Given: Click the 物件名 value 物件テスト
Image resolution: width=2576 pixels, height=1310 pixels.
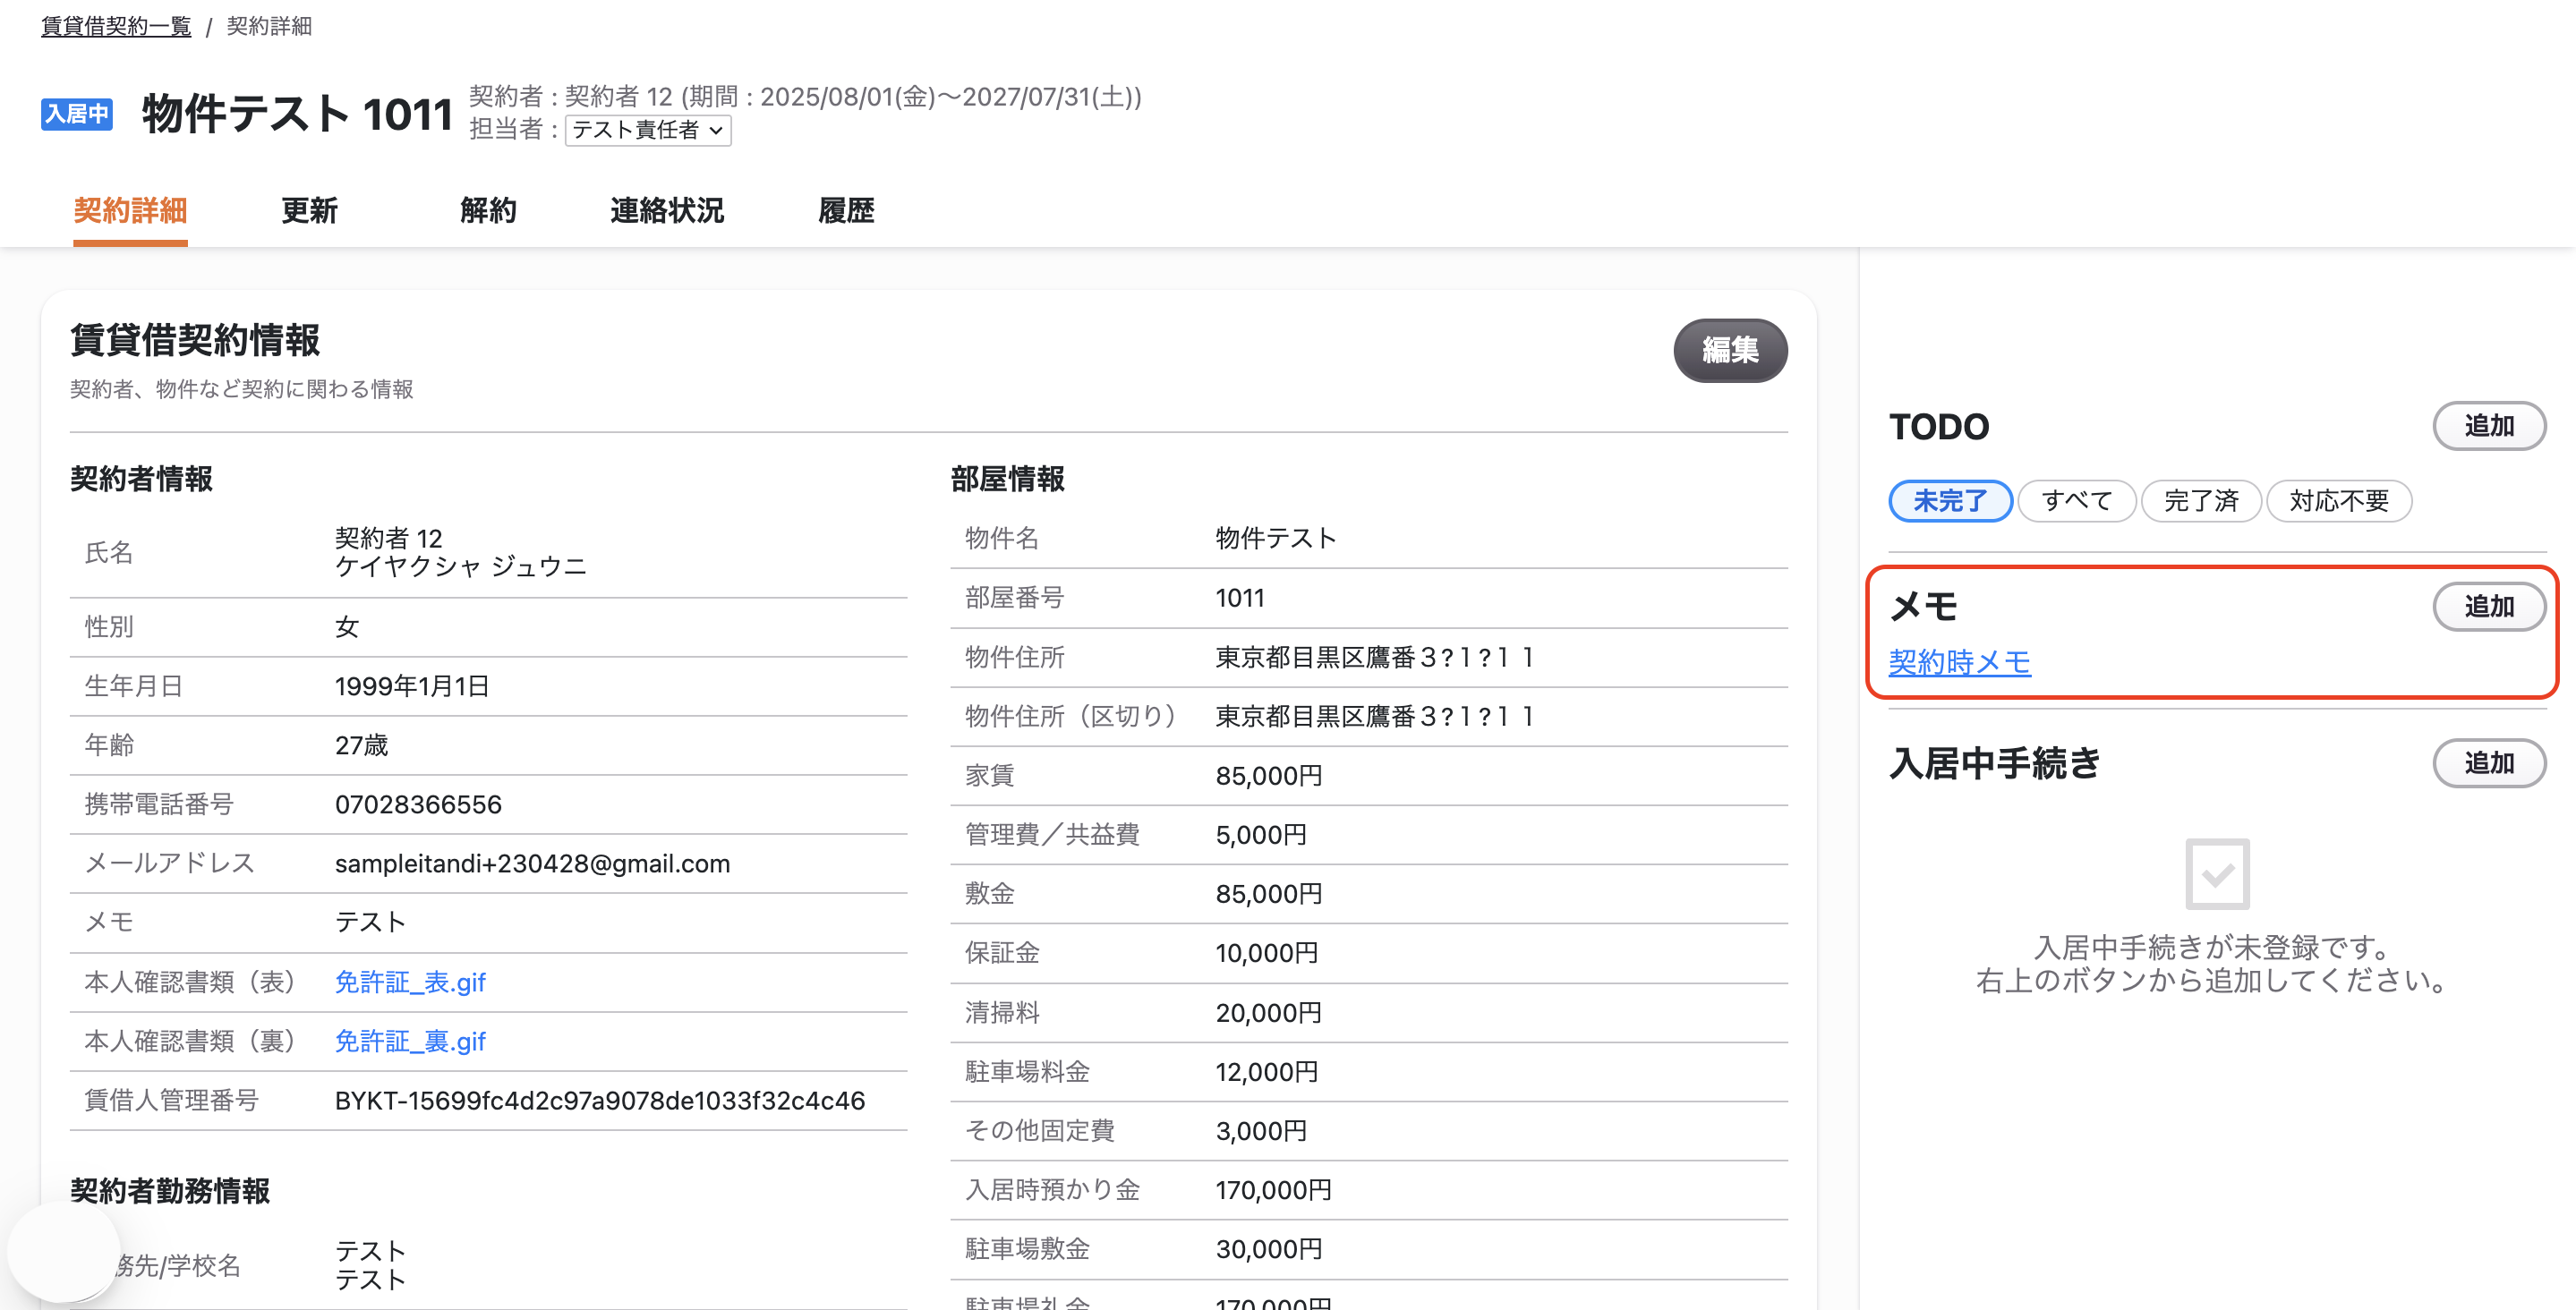Looking at the screenshot, I should point(1276,538).
